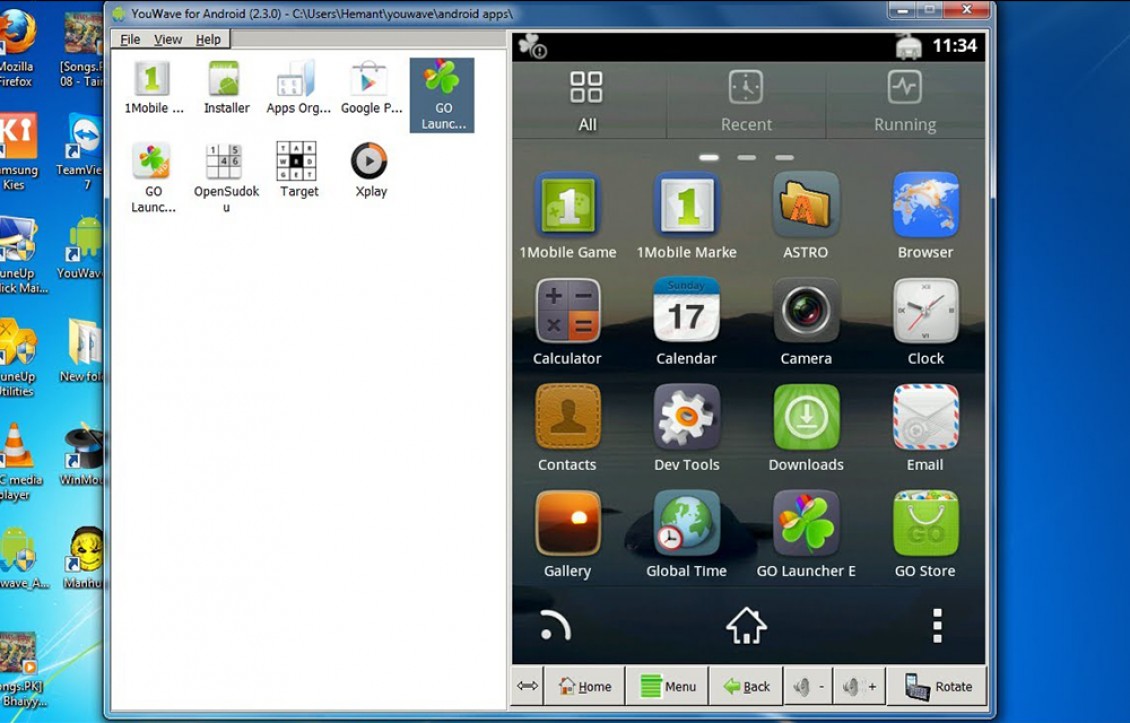This screenshot has width=1130, height=723.
Task: Open the New folder on desktop
Action: 81,351
